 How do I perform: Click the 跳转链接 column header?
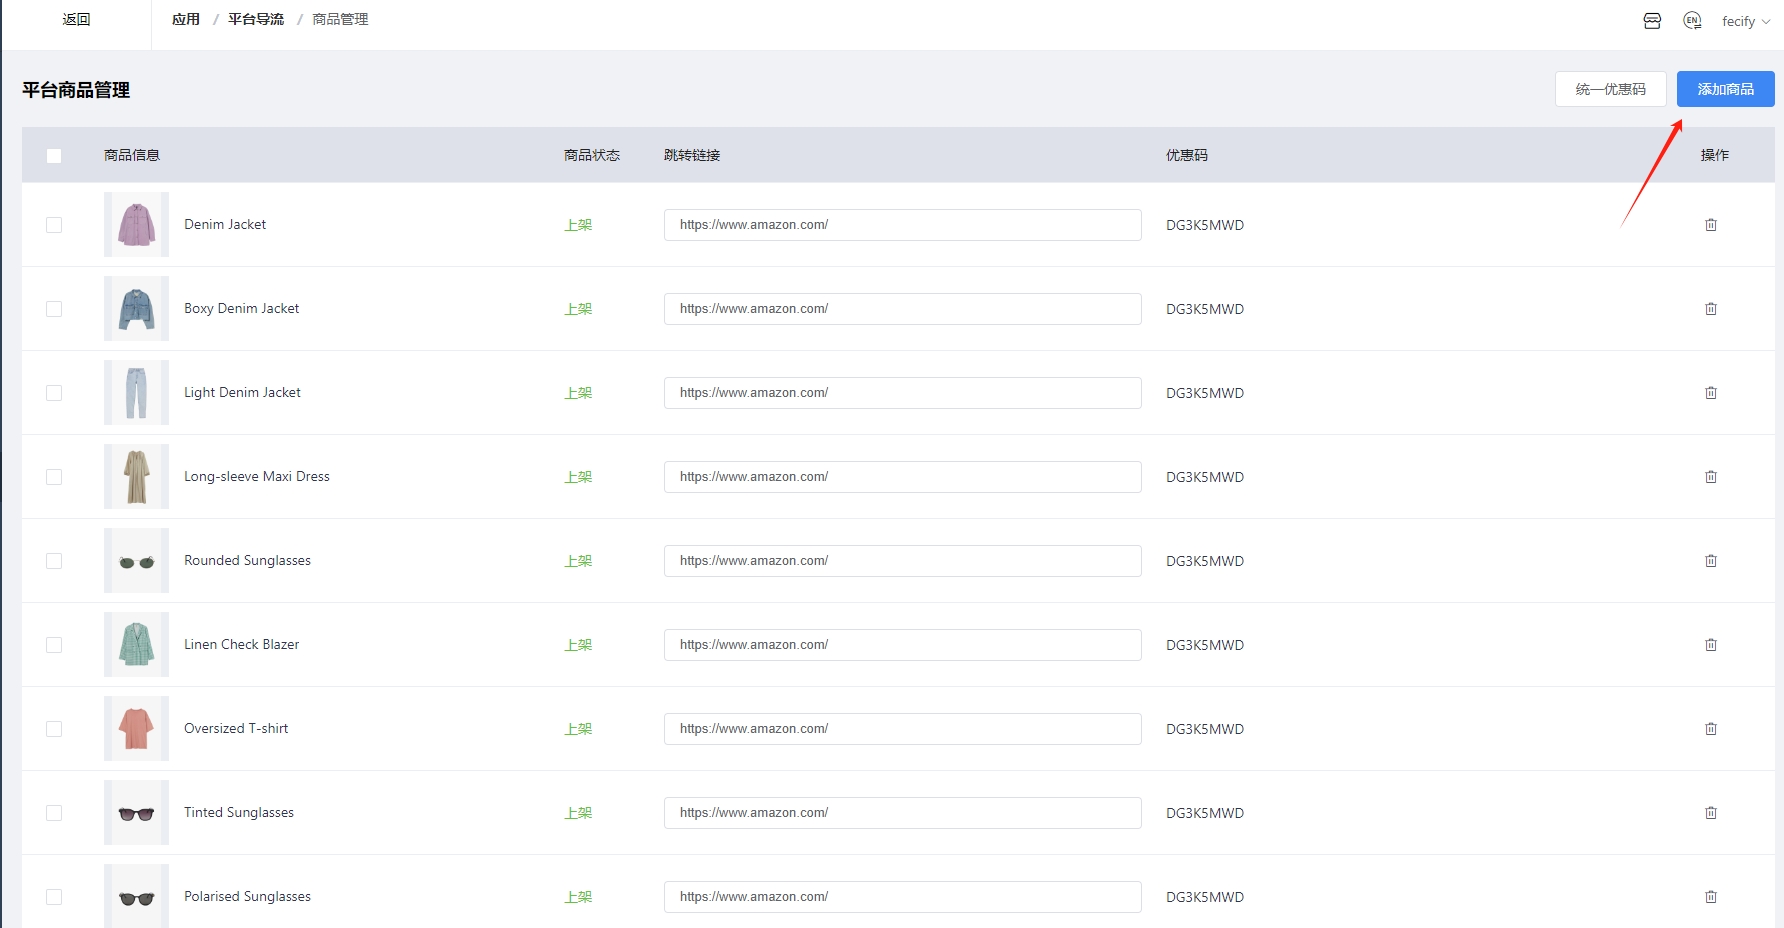(x=692, y=155)
